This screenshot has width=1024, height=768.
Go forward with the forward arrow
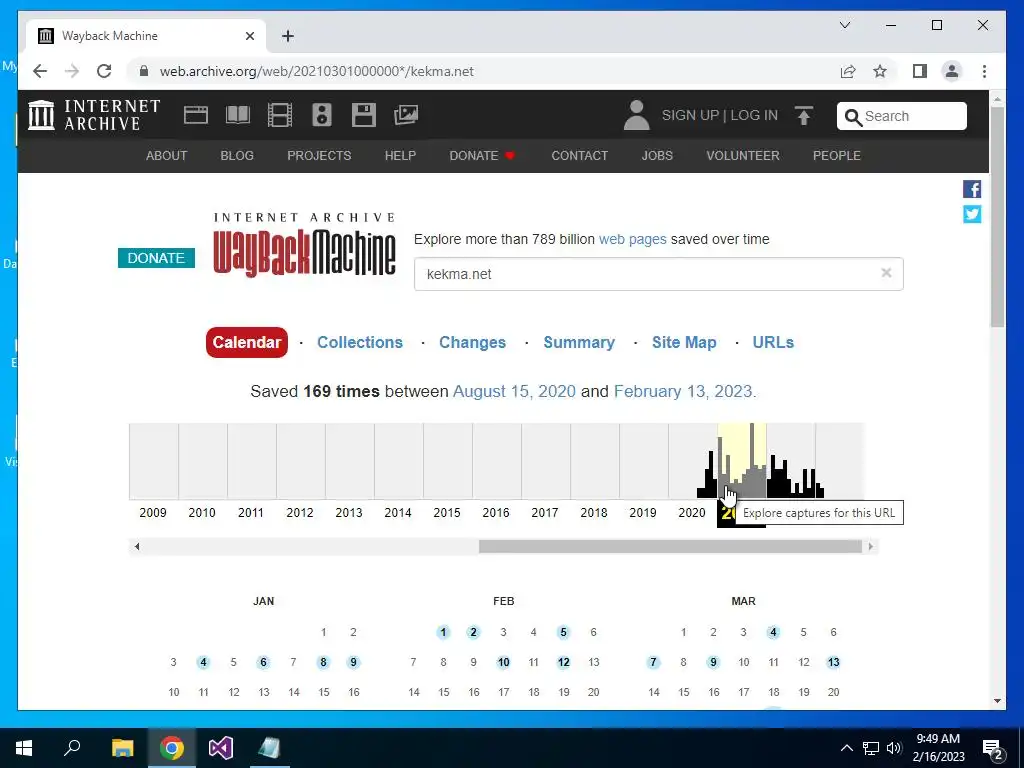coord(72,71)
